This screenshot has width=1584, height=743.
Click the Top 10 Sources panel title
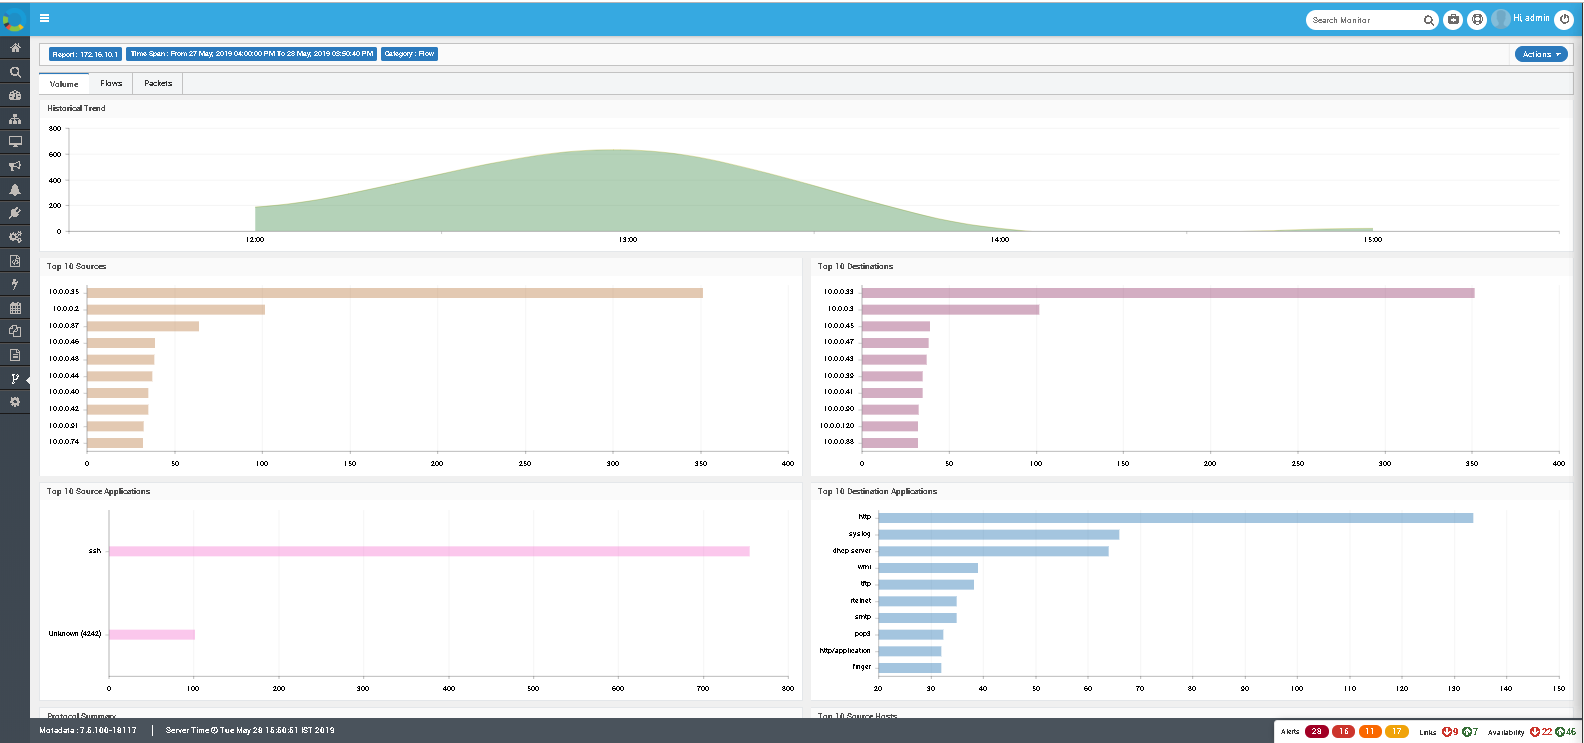76,266
